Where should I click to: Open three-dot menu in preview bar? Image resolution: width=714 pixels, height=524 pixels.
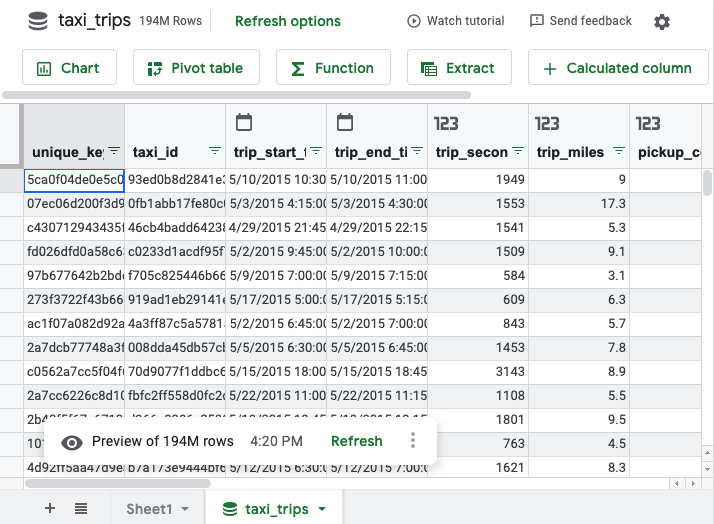click(413, 441)
